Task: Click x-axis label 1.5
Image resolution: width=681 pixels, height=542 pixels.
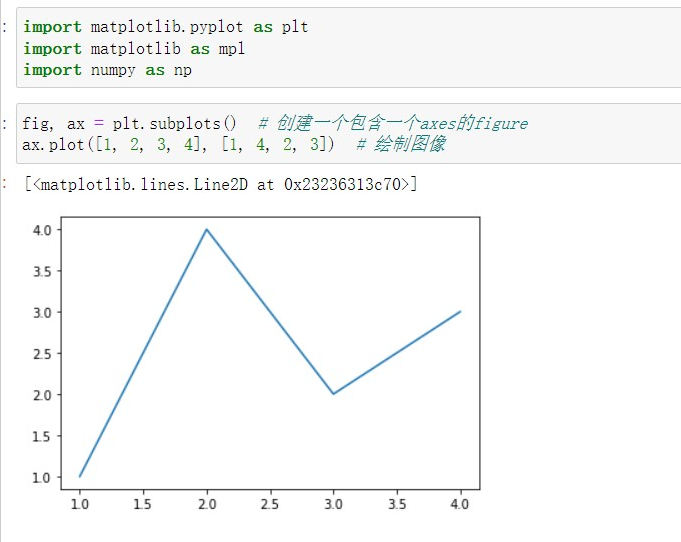Action: tap(142, 504)
